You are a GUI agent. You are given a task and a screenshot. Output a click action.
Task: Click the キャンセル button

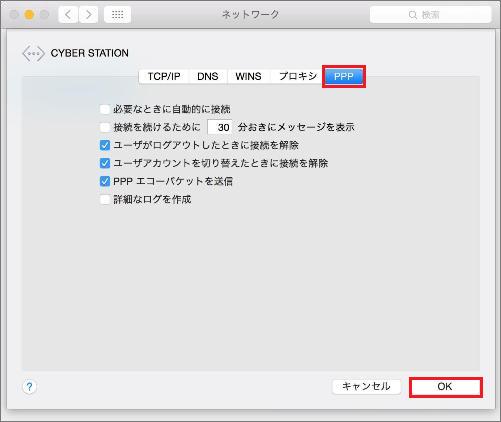point(366,387)
